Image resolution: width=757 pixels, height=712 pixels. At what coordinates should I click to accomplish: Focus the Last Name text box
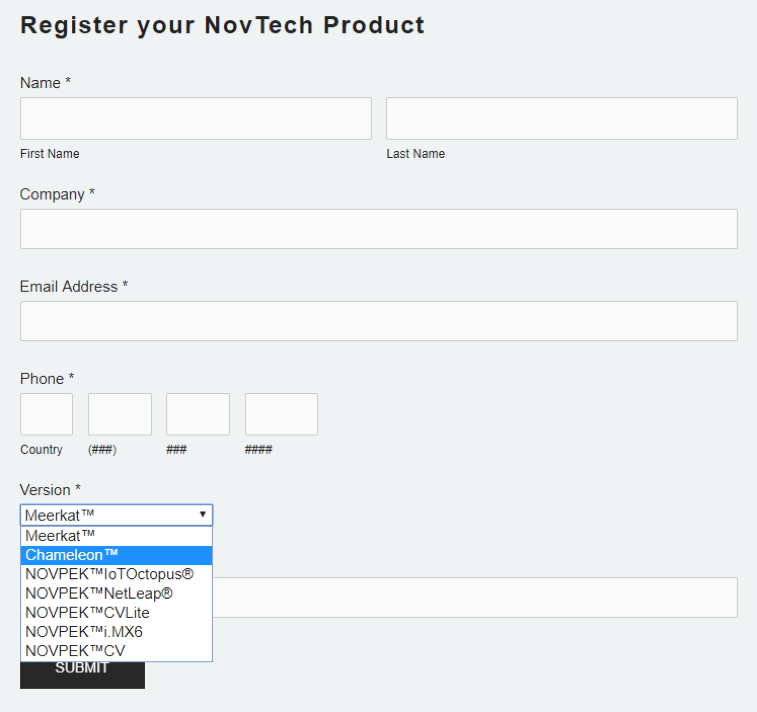561,118
